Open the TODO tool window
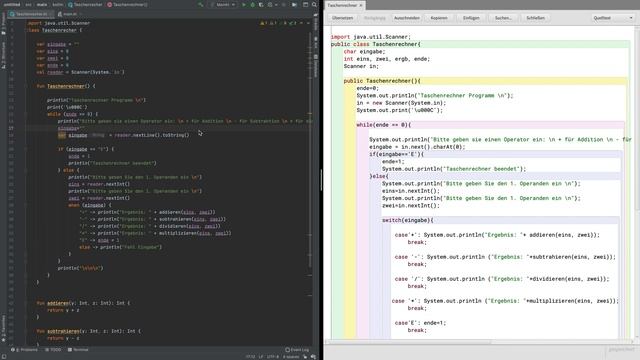Viewport: 640px width, 360px height. (x=53, y=350)
